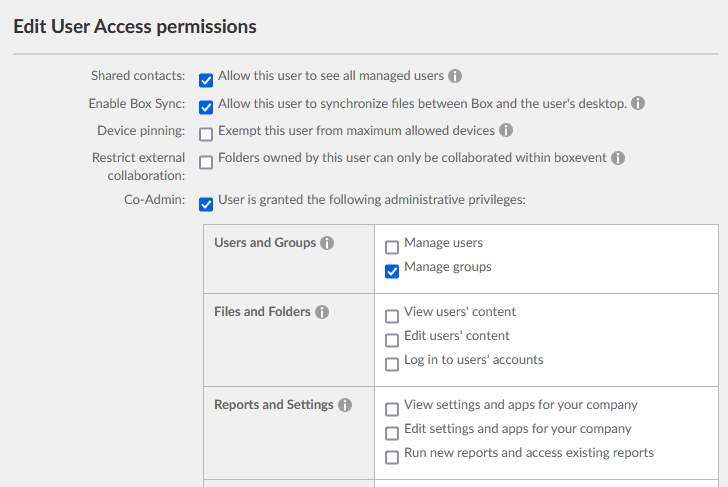Click info icon for external collaboration restriction
This screenshot has width=728, height=487.
pos(618,158)
